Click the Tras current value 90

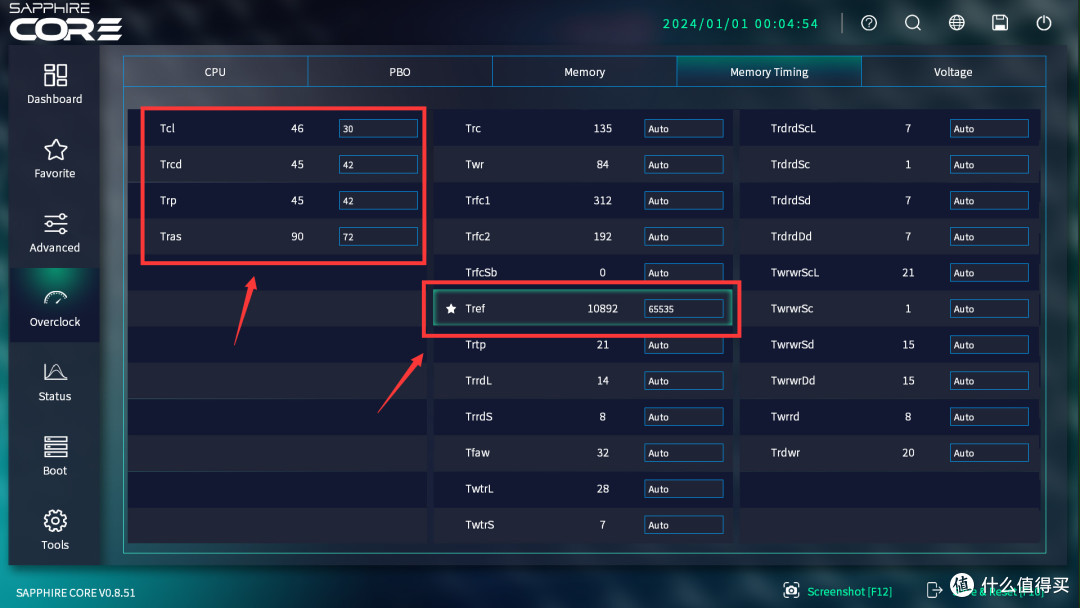click(297, 236)
